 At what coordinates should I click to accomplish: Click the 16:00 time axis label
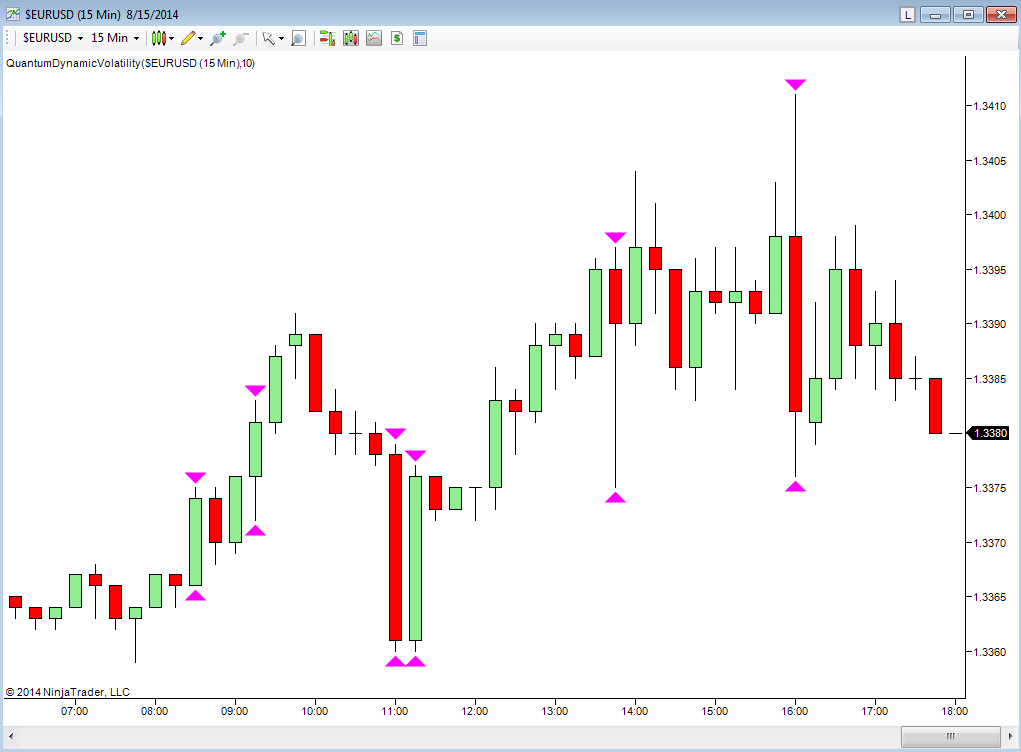pos(795,711)
